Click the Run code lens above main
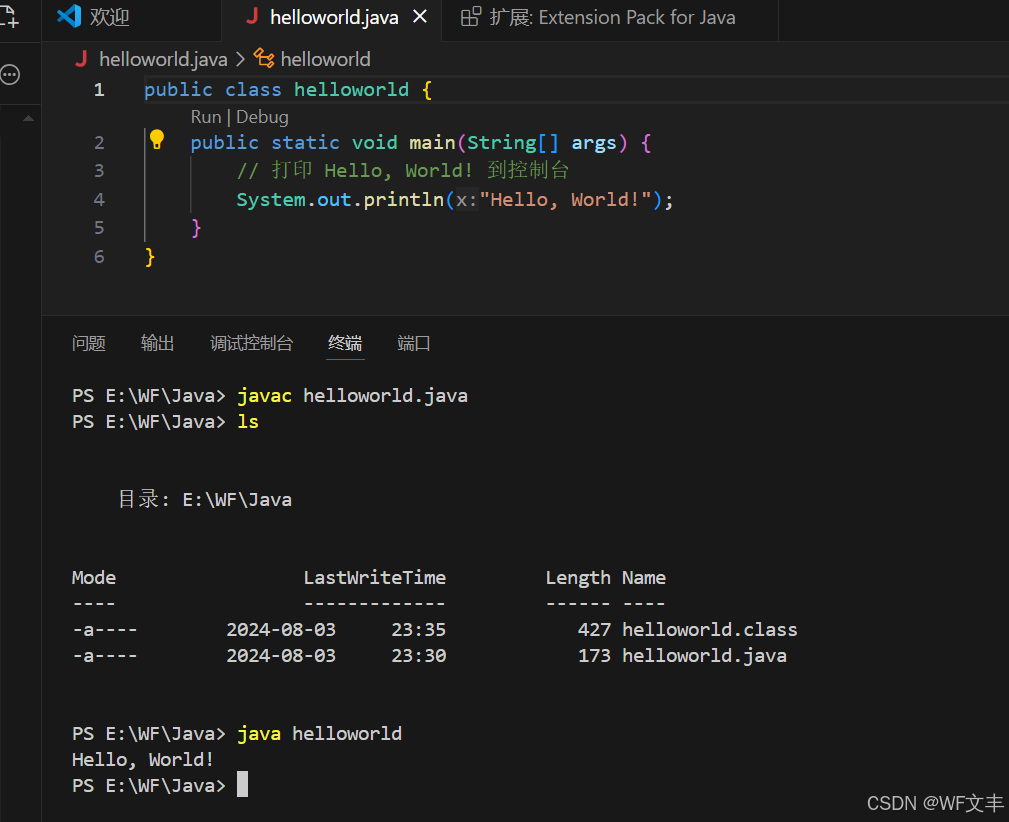This screenshot has width=1009, height=822. [x=206, y=117]
